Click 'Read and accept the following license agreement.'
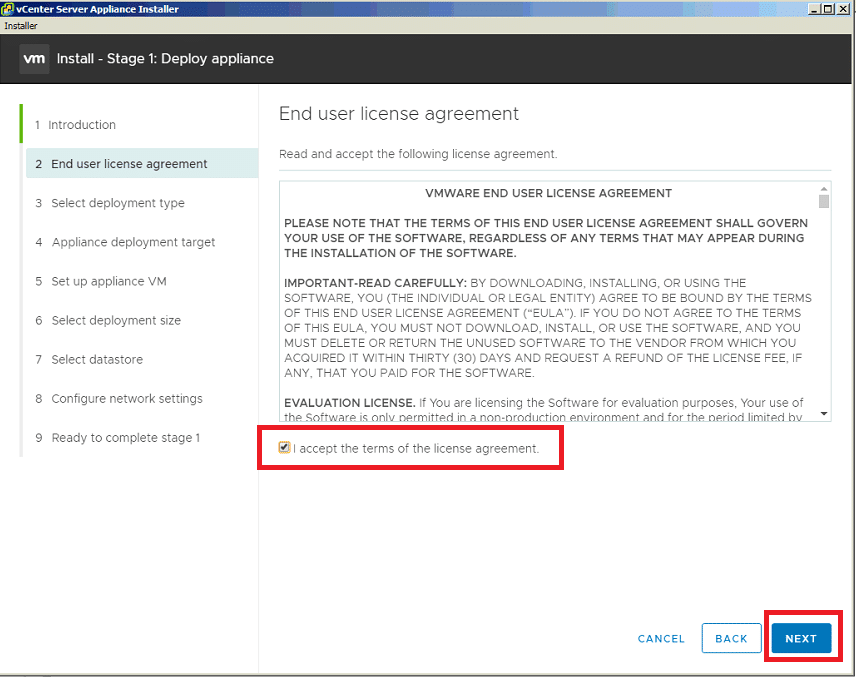Screen dimensions: 856x677 (418, 154)
